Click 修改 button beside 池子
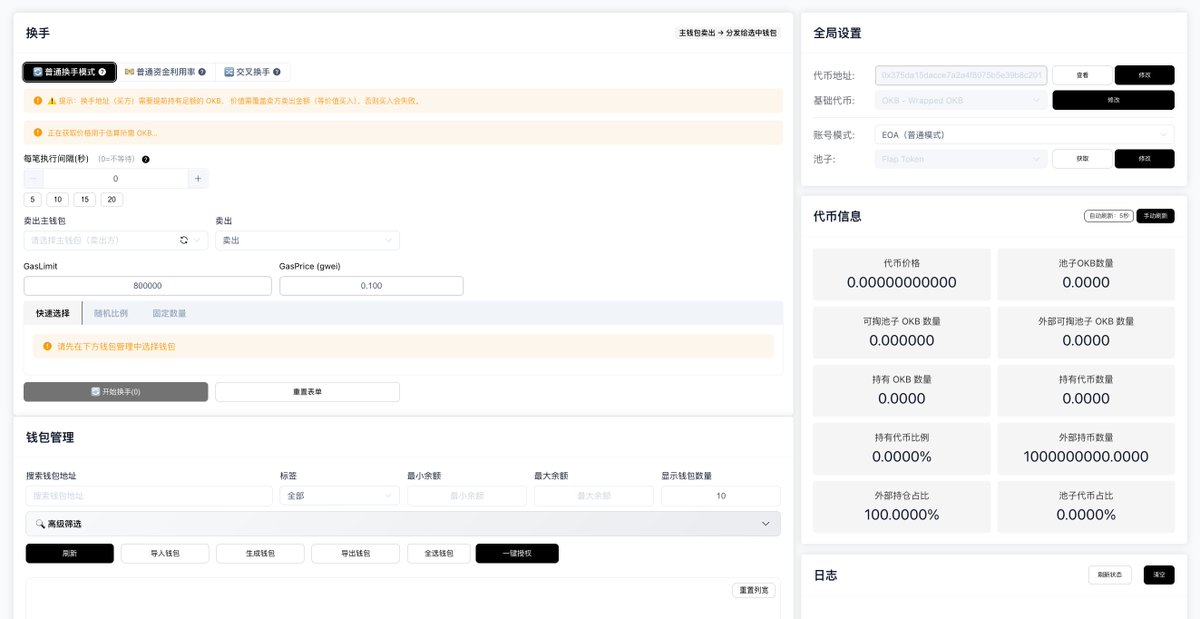Image resolution: width=1200 pixels, height=619 pixels. click(1145, 159)
